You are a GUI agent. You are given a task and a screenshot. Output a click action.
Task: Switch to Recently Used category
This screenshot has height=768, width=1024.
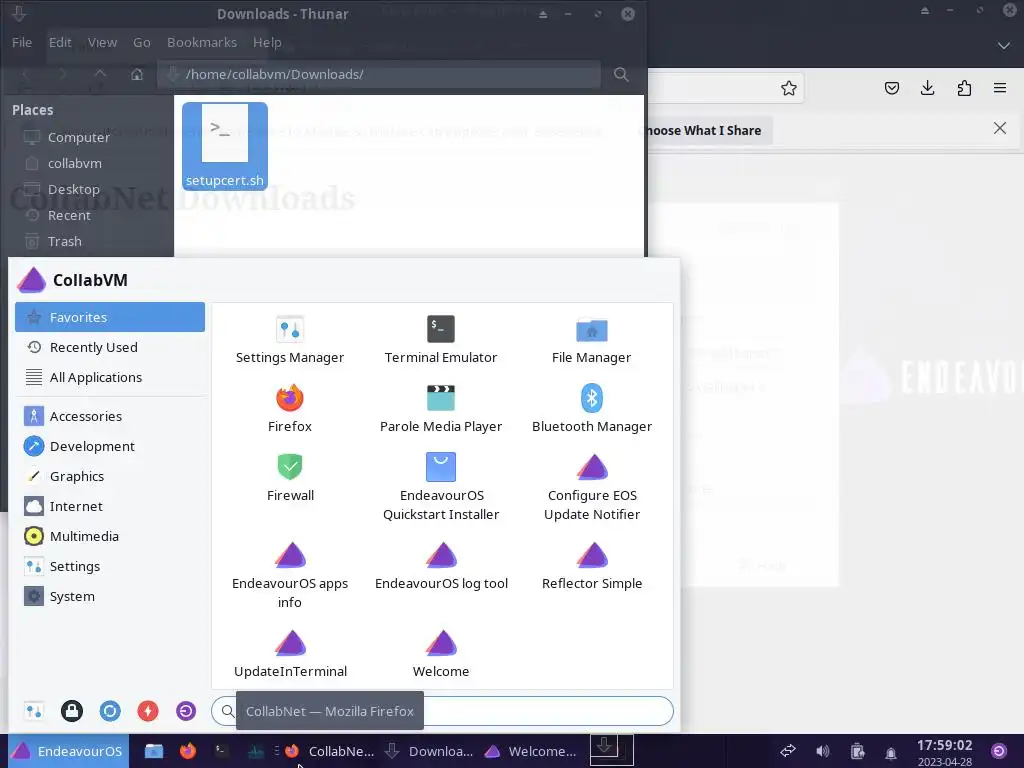[x=110, y=347]
